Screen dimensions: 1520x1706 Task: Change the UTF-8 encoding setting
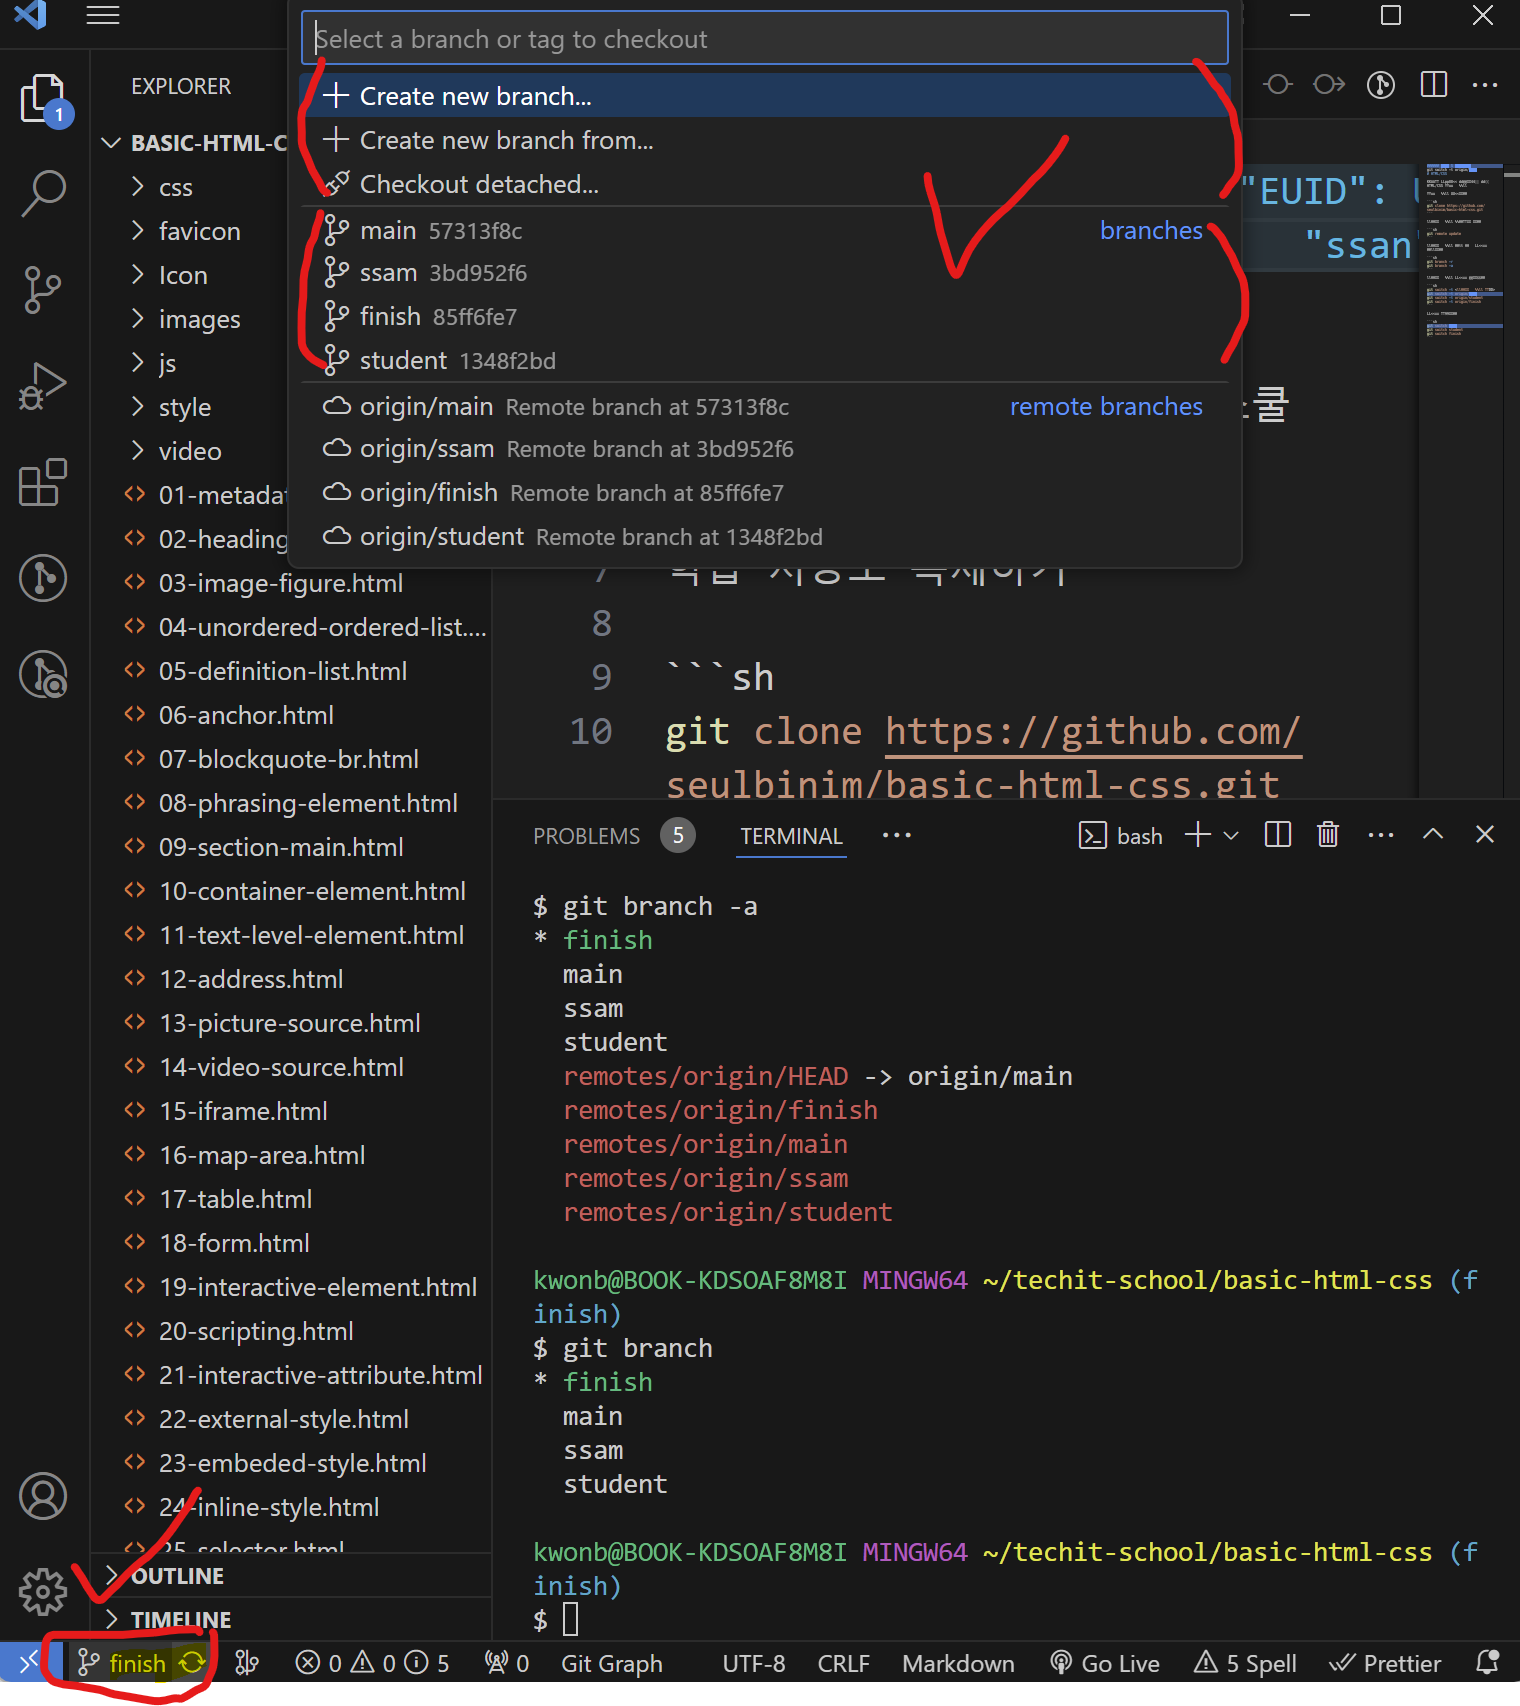pos(754,1663)
